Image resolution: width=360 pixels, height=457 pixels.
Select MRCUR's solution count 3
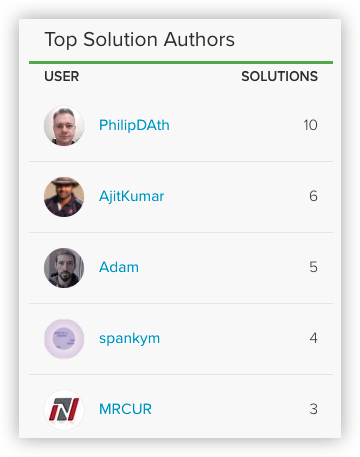coord(313,409)
